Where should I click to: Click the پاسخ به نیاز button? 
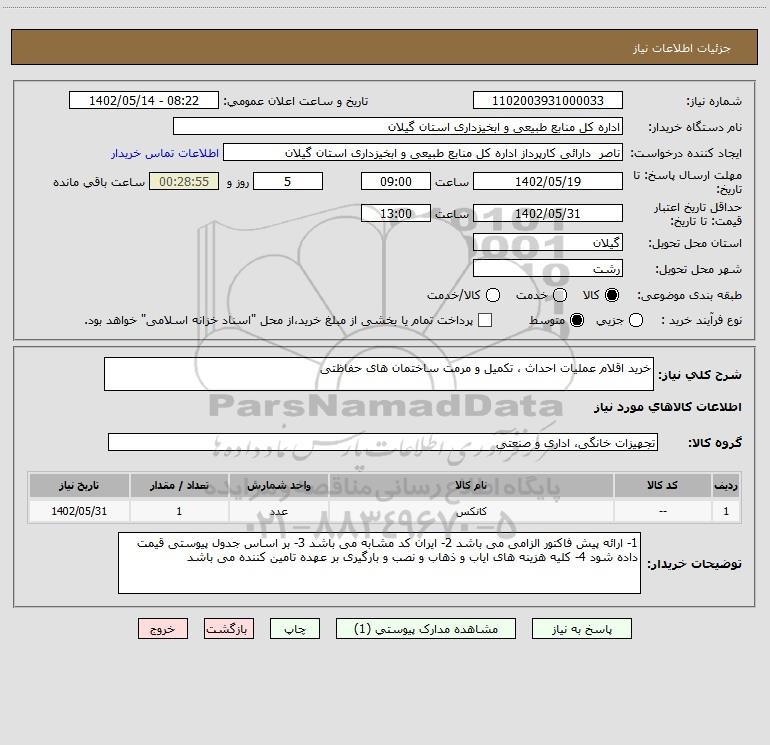pos(581,629)
